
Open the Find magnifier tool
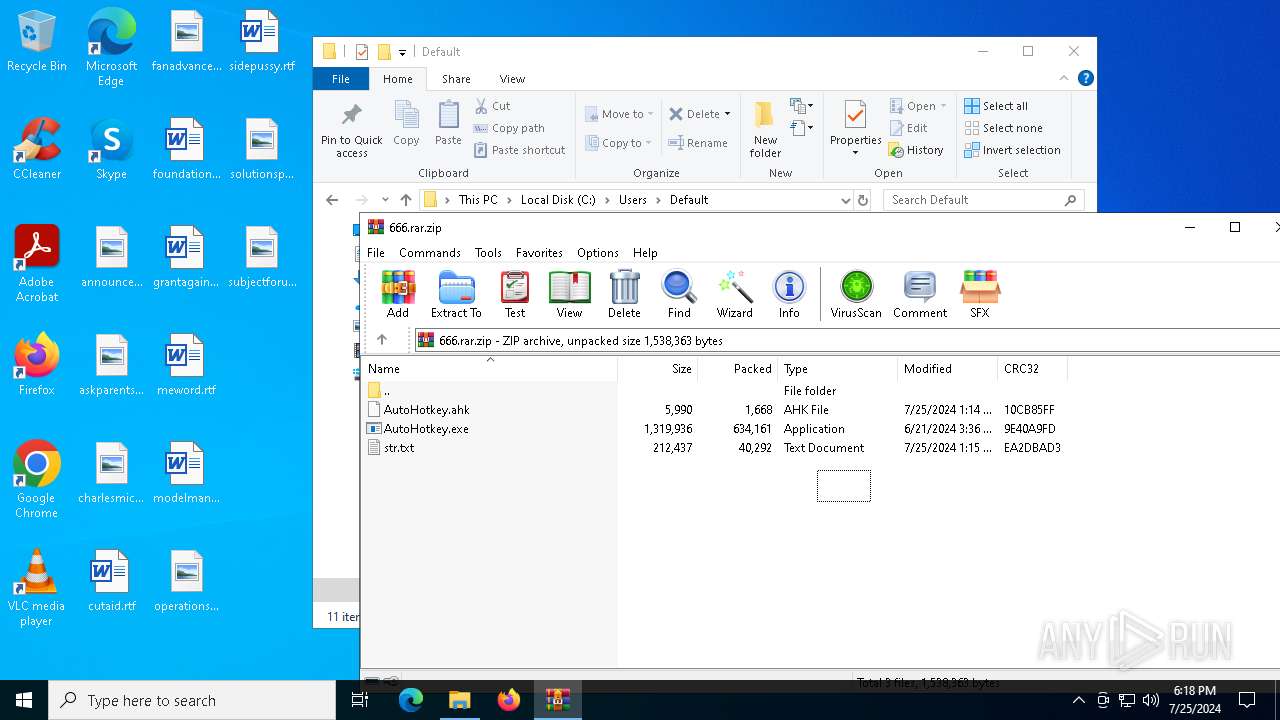tap(679, 294)
